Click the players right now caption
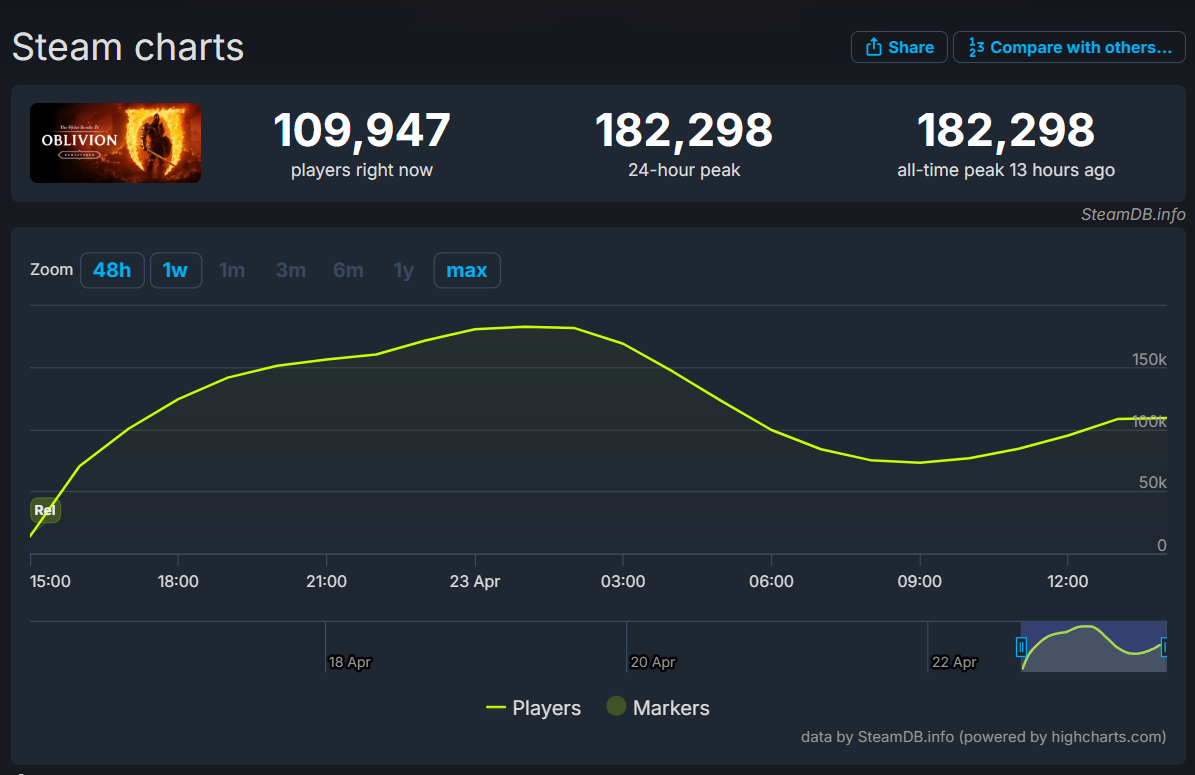This screenshot has width=1195, height=775. tap(362, 170)
